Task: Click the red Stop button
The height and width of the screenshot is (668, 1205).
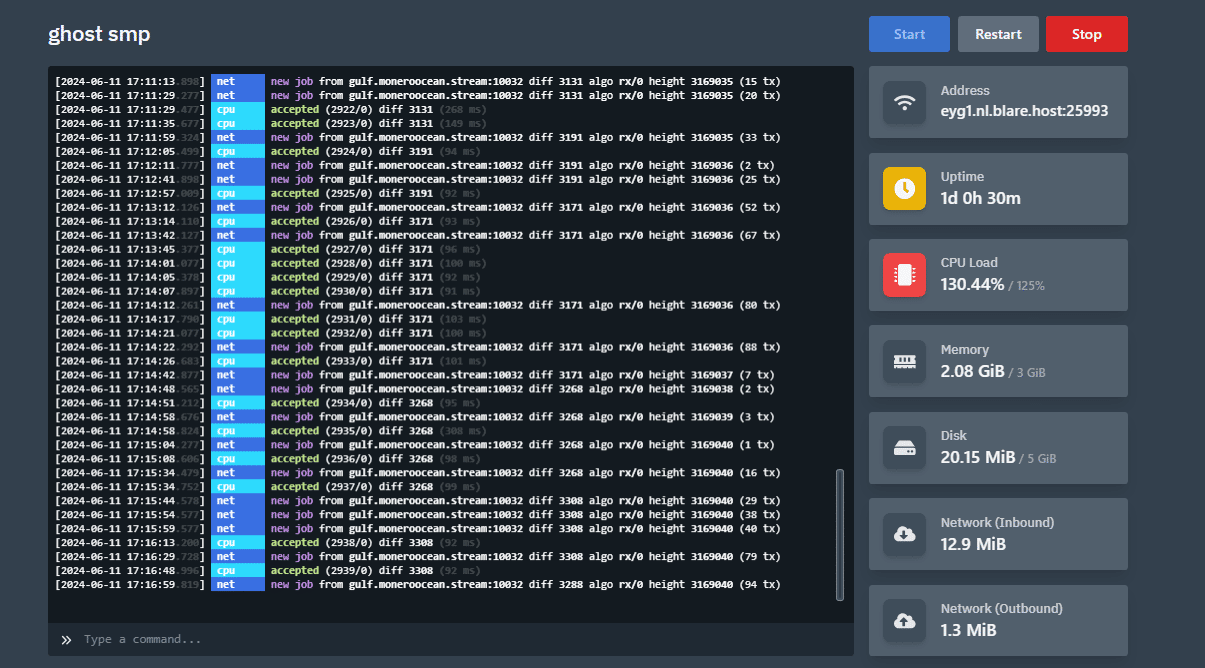Action: pos(1086,34)
